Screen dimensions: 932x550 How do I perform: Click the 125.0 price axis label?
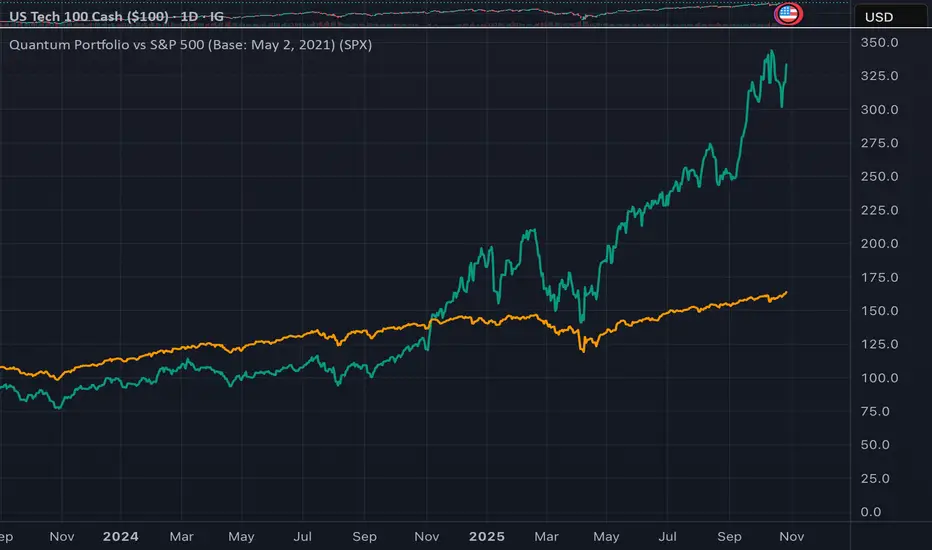coord(879,344)
